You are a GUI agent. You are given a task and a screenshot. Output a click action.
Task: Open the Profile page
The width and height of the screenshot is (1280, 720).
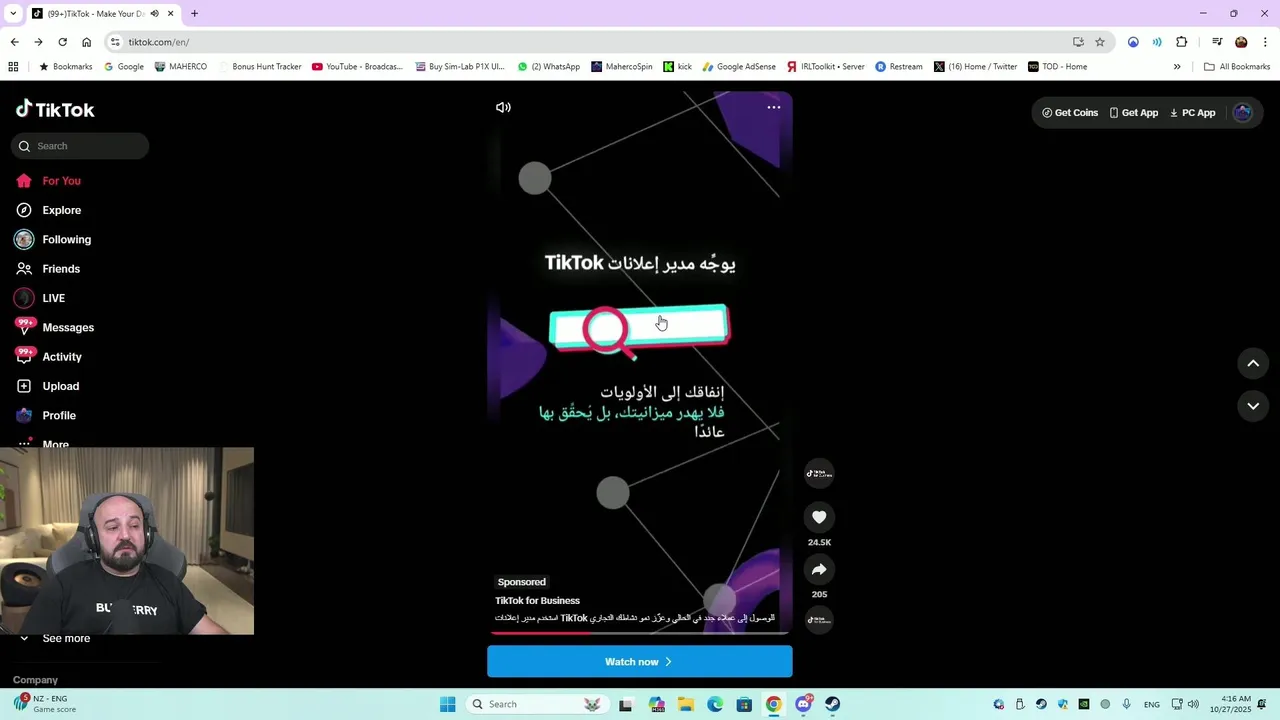59,415
